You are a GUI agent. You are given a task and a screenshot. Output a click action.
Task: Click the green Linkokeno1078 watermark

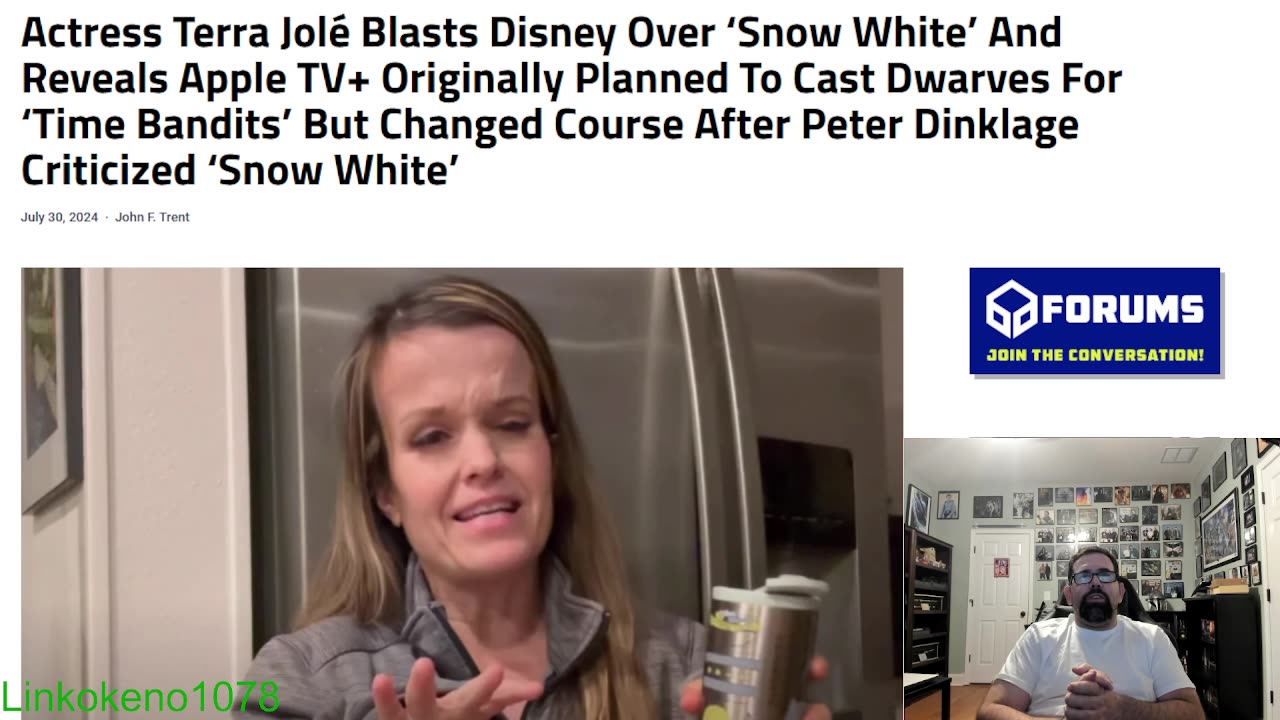tap(140, 697)
